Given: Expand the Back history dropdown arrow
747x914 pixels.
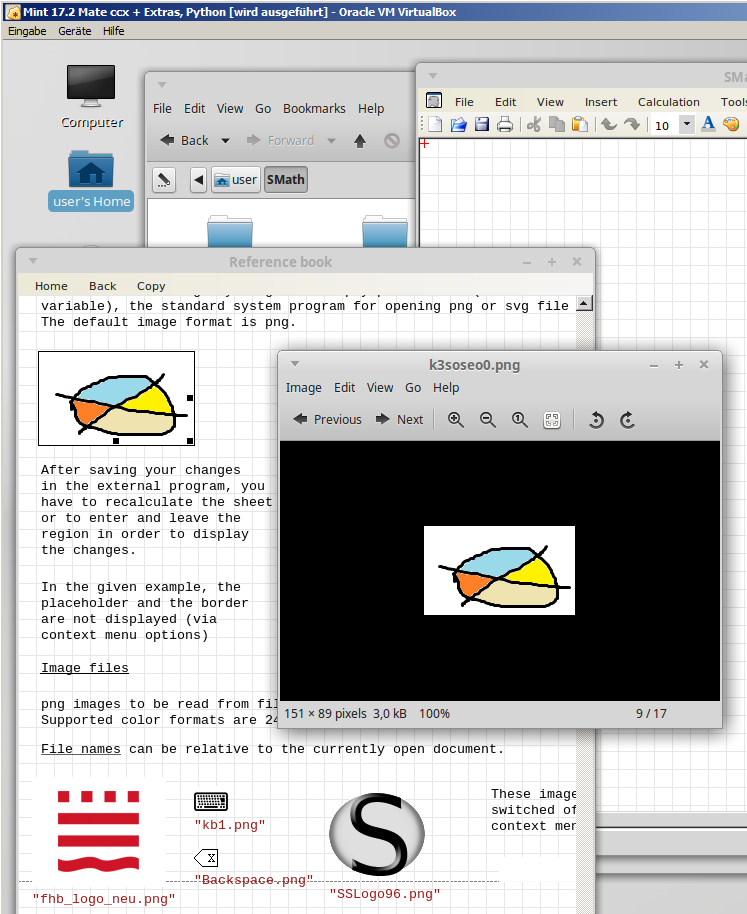Looking at the screenshot, I should pos(225,141).
